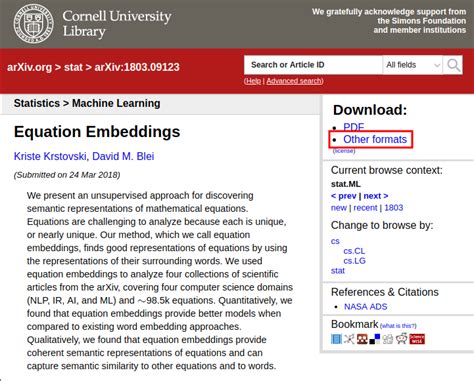Click the magnifying glass search icon
This screenshot has height=381, width=474.
click(453, 65)
